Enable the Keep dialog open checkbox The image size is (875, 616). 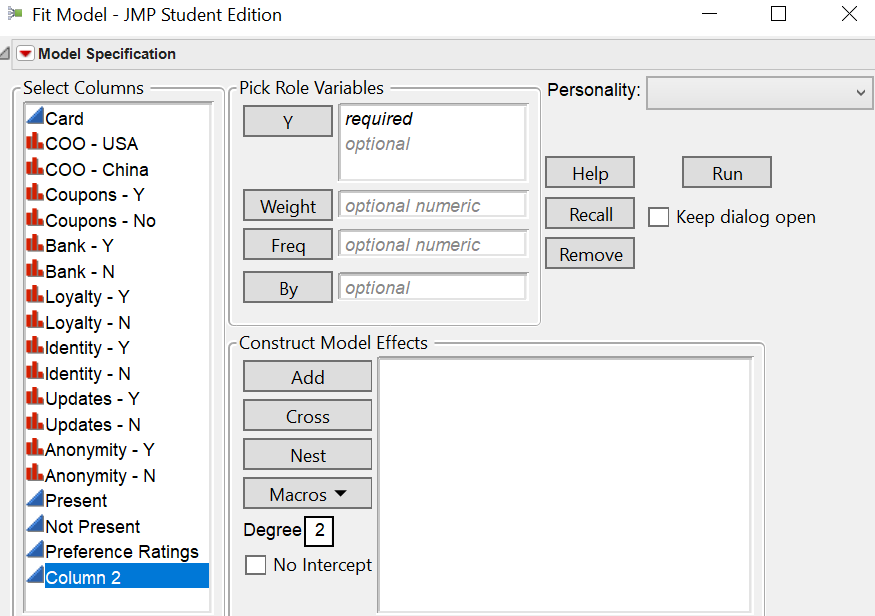point(658,217)
